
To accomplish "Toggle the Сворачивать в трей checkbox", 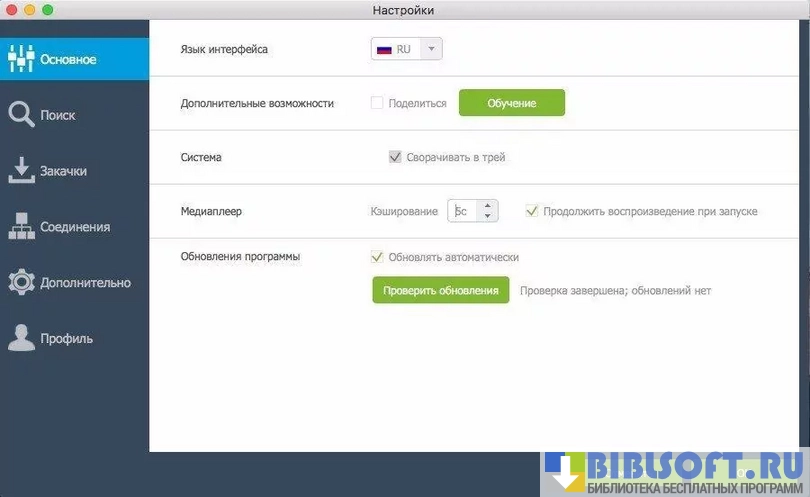I will pos(395,157).
